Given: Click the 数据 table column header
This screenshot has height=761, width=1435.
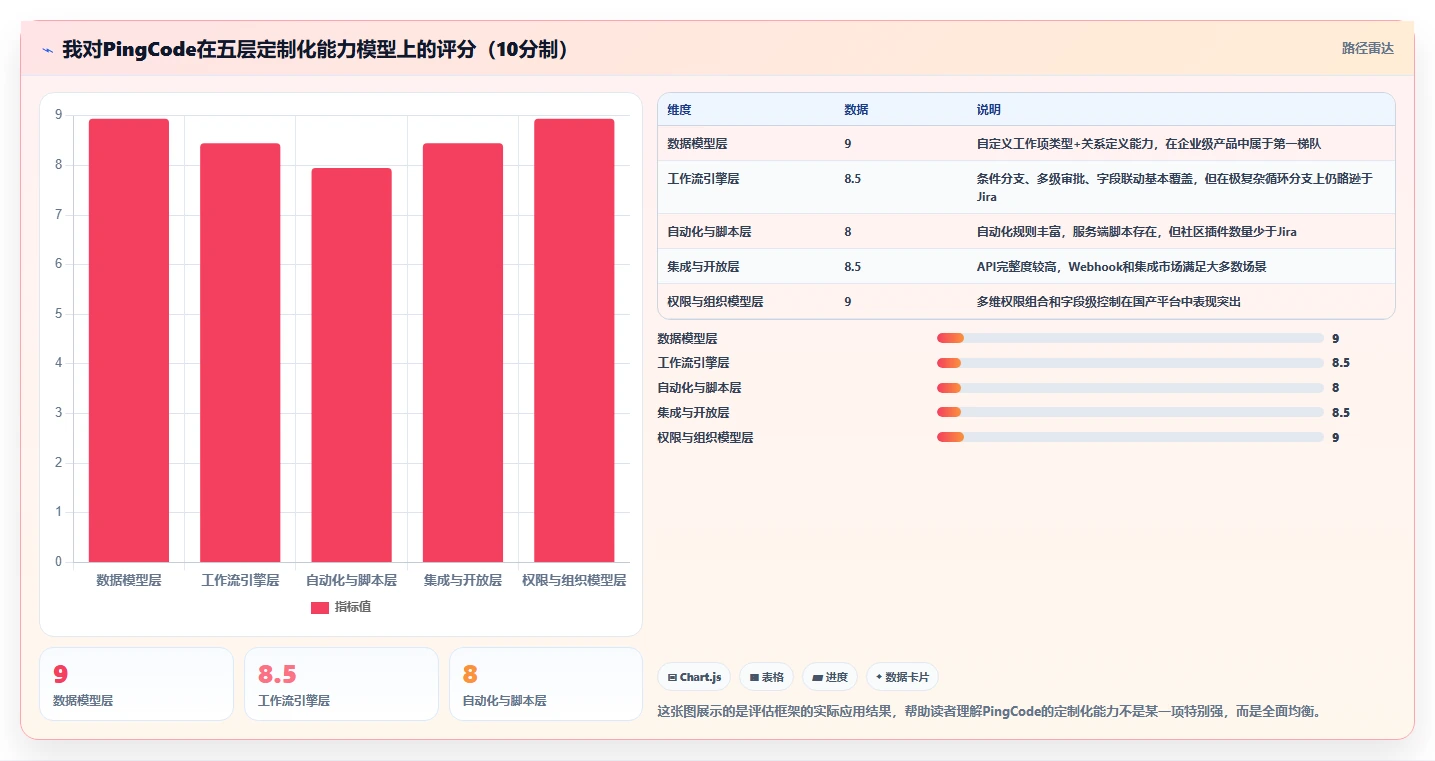Looking at the screenshot, I should [856, 110].
